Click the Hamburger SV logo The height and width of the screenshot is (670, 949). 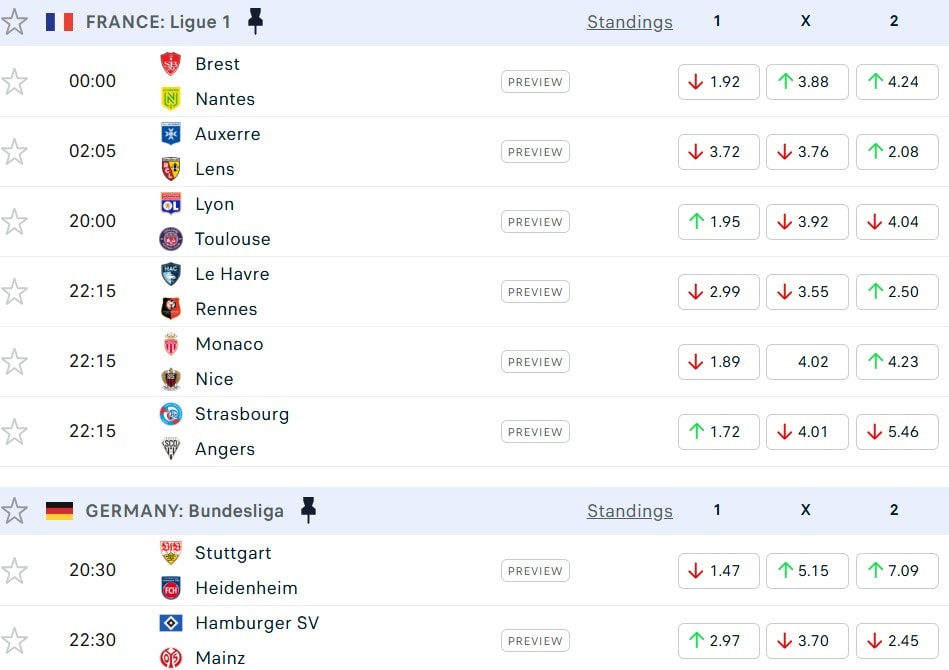tap(171, 623)
